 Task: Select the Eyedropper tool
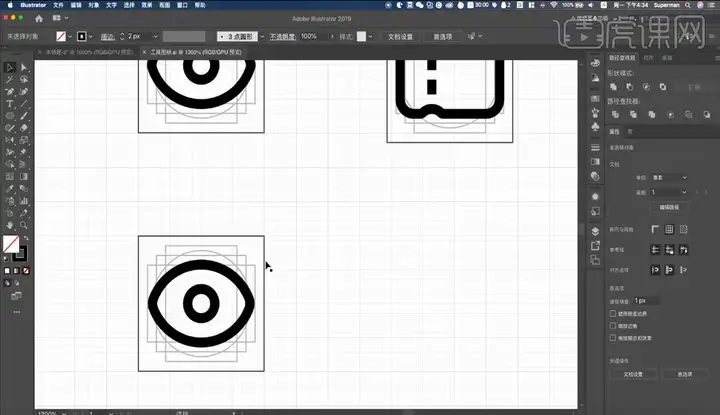tap(9, 189)
